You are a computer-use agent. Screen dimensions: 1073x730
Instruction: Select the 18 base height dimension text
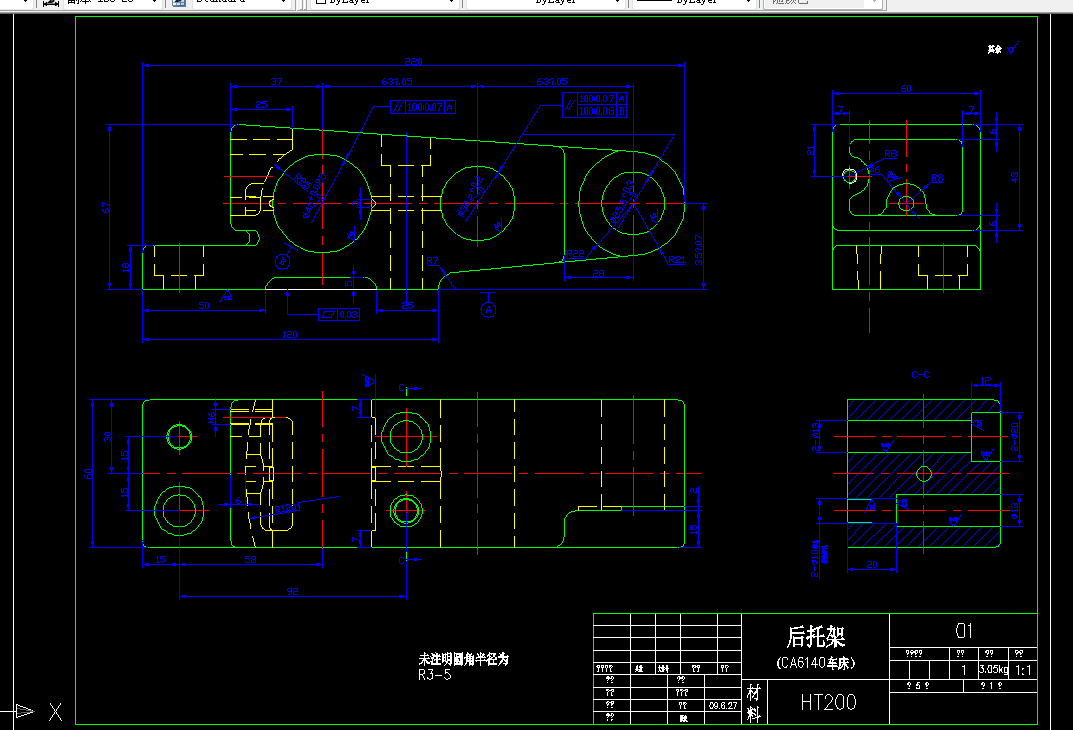coord(125,268)
